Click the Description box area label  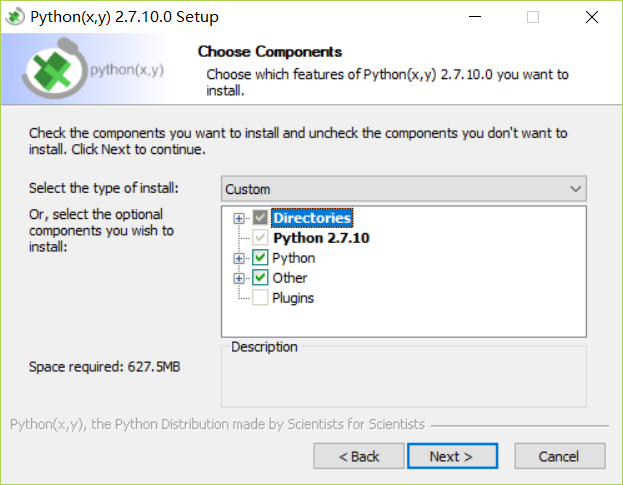[264, 347]
